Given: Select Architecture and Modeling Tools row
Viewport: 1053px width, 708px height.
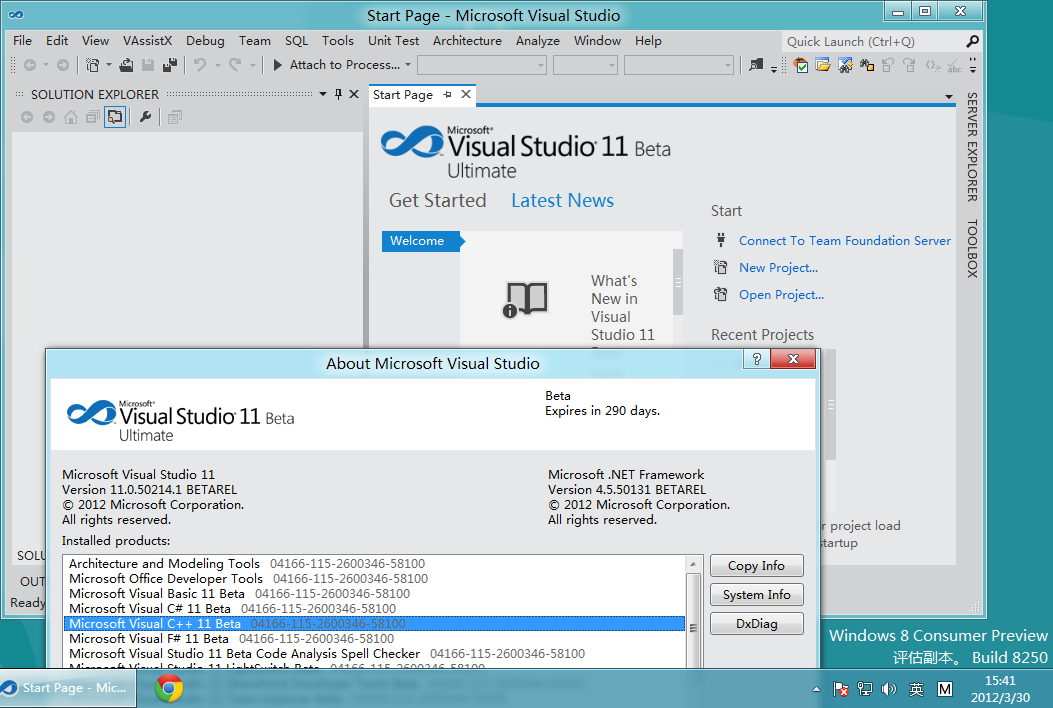Looking at the screenshot, I should (375, 564).
